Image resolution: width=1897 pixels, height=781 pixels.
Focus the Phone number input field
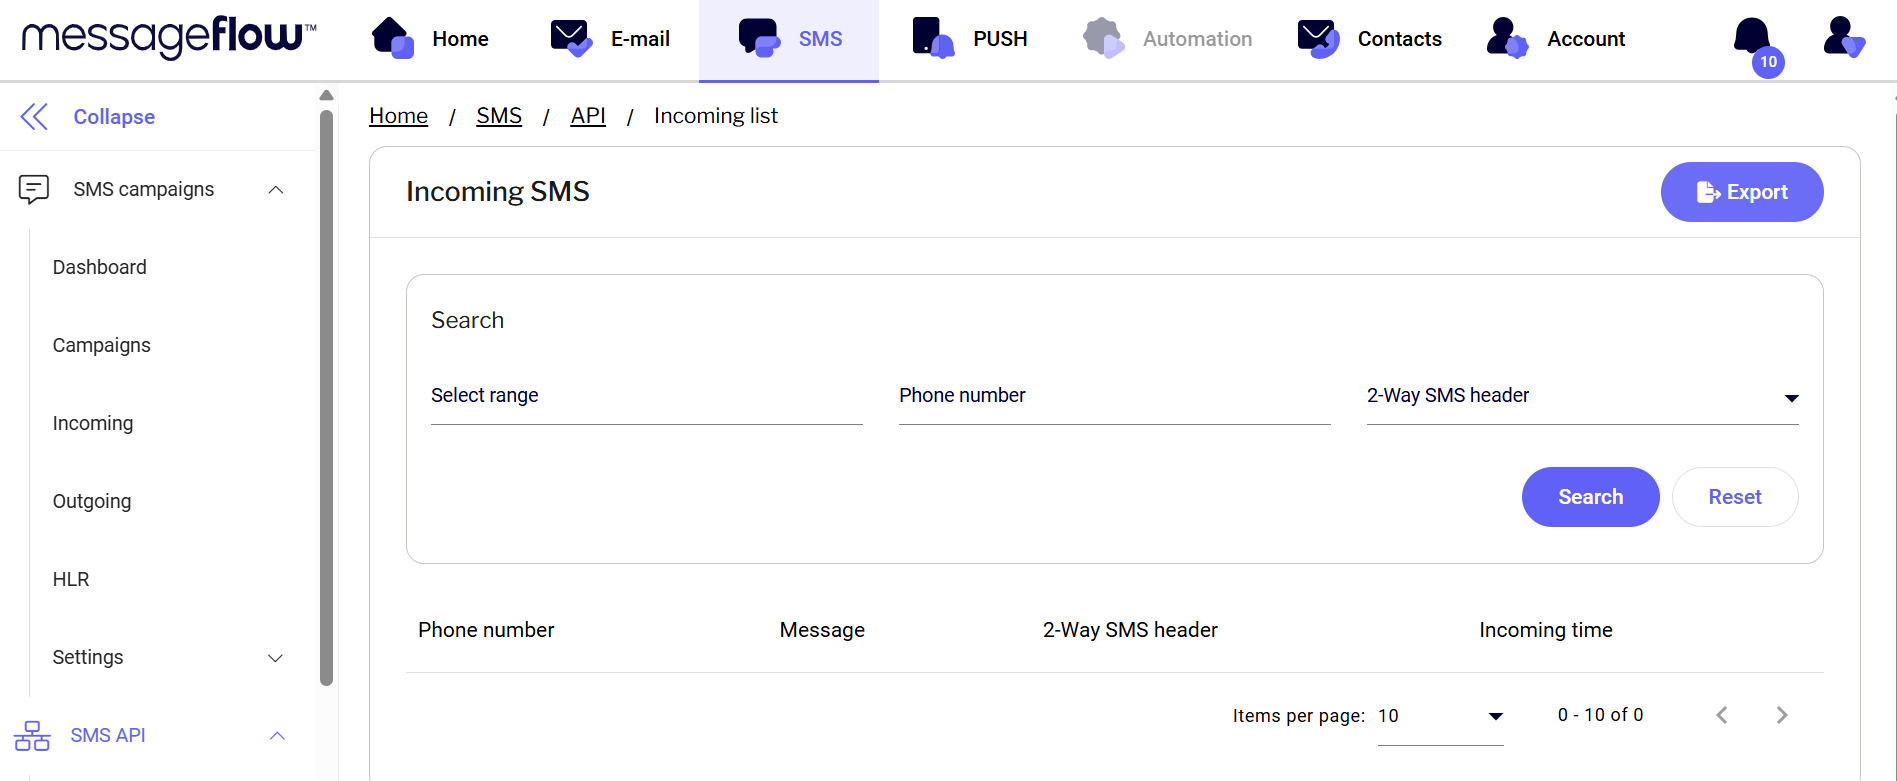click(x=1114, y=397)
